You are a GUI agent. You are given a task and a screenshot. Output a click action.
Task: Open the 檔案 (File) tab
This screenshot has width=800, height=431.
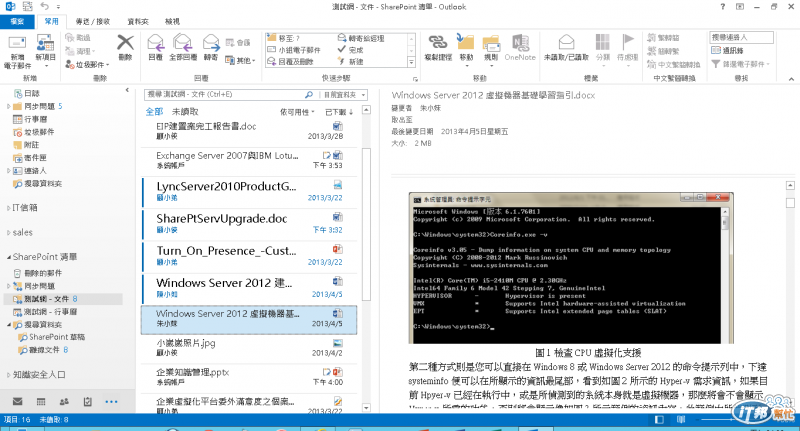click(x=17, y=21)
